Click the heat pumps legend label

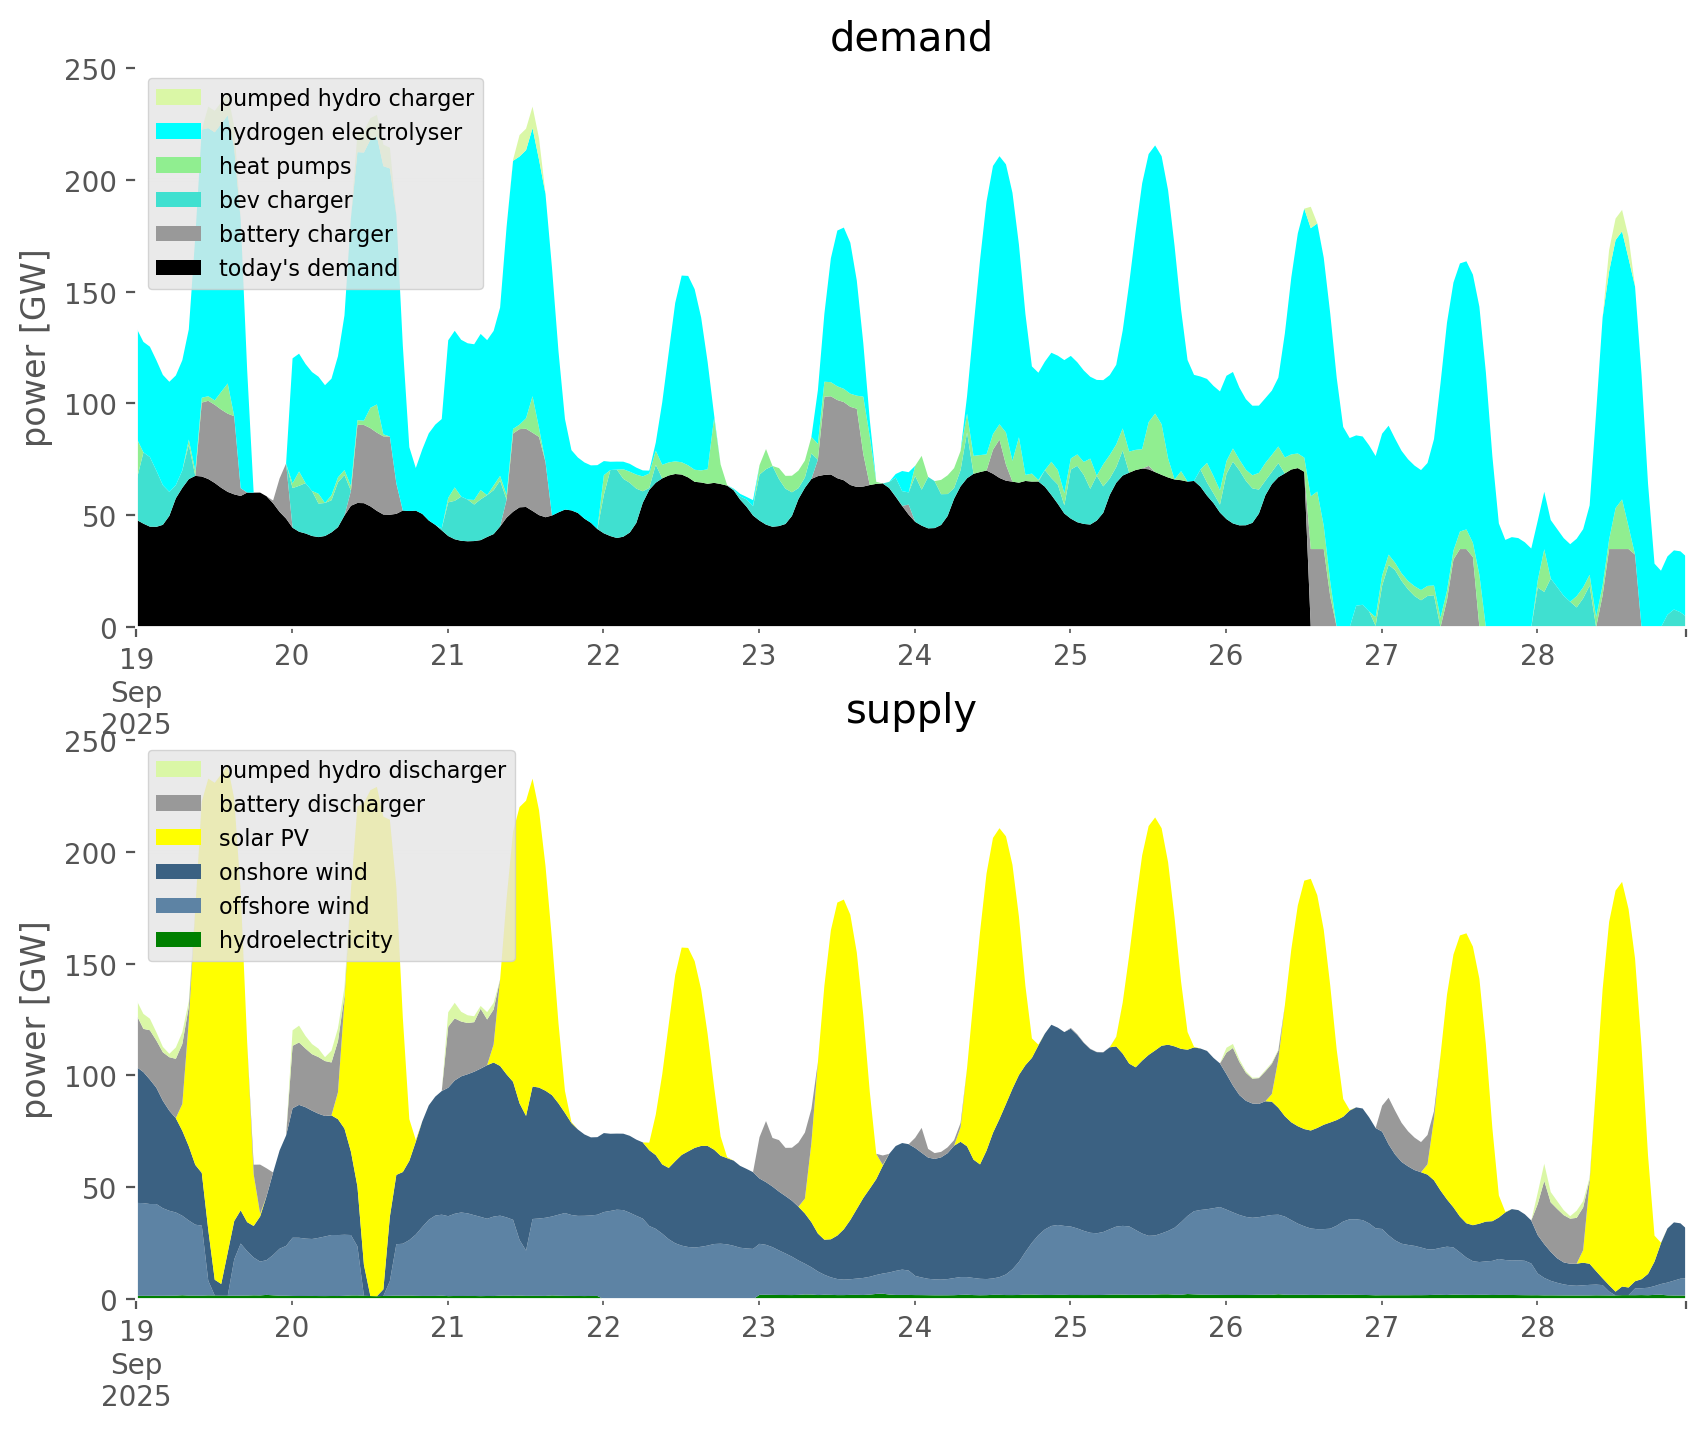pyautogui.click(x=285, y=166)
